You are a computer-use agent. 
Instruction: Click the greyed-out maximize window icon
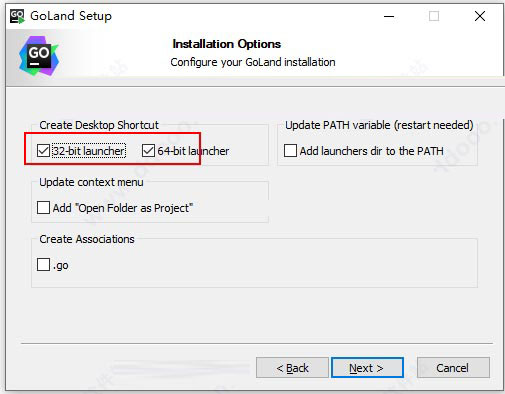click(x=434, y=16)
